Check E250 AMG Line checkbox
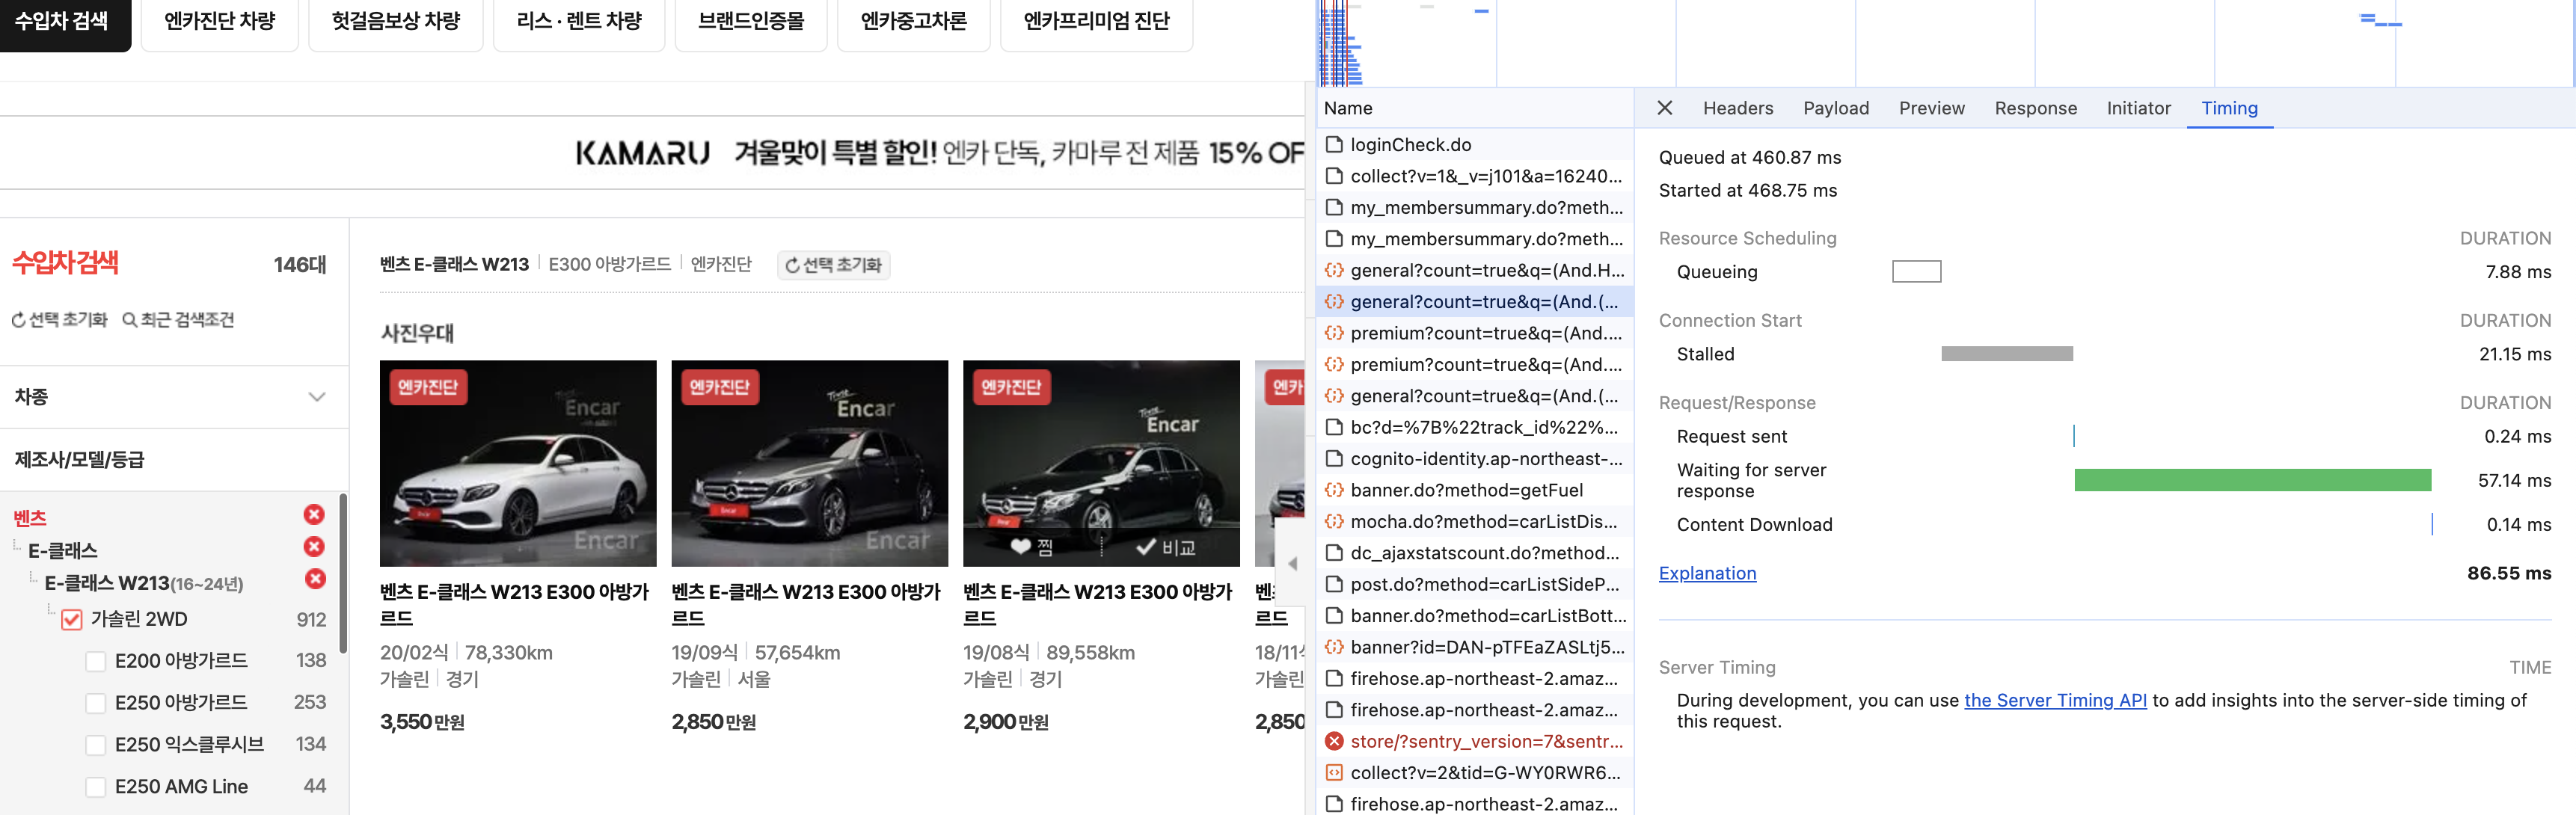The height and width of the screenshot is (815, 2576). coord(96,787)
